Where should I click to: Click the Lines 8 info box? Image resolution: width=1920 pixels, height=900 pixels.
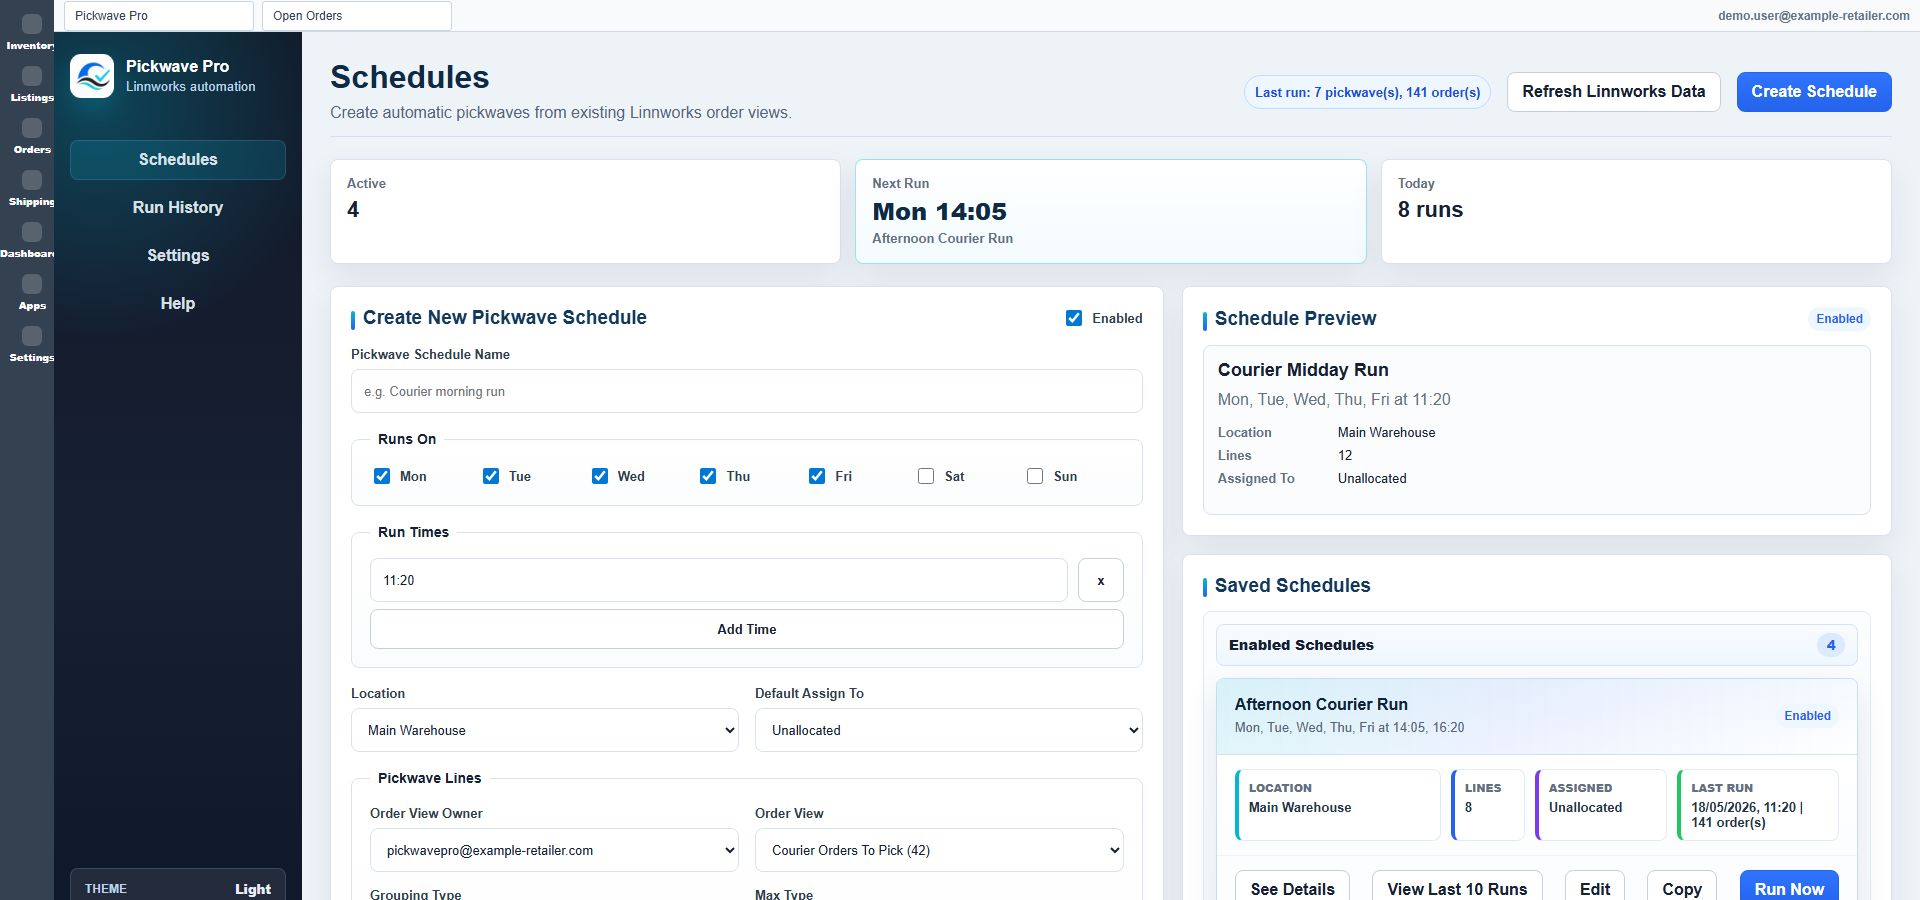point(1487,805)
